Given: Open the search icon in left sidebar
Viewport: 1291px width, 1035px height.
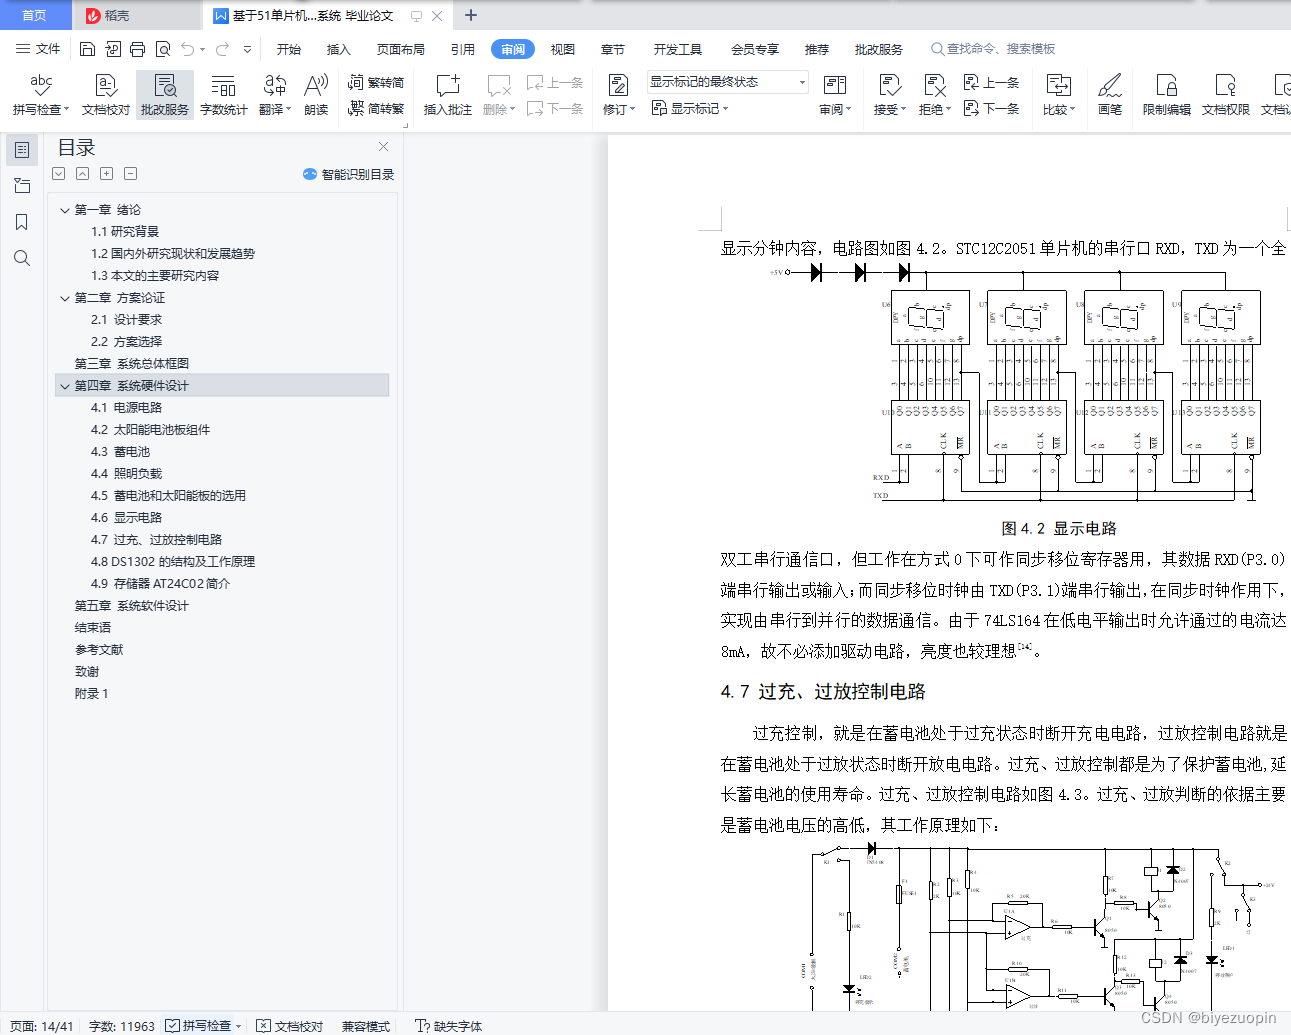Looking at the screenshot, I should click(x=21, y=258).
